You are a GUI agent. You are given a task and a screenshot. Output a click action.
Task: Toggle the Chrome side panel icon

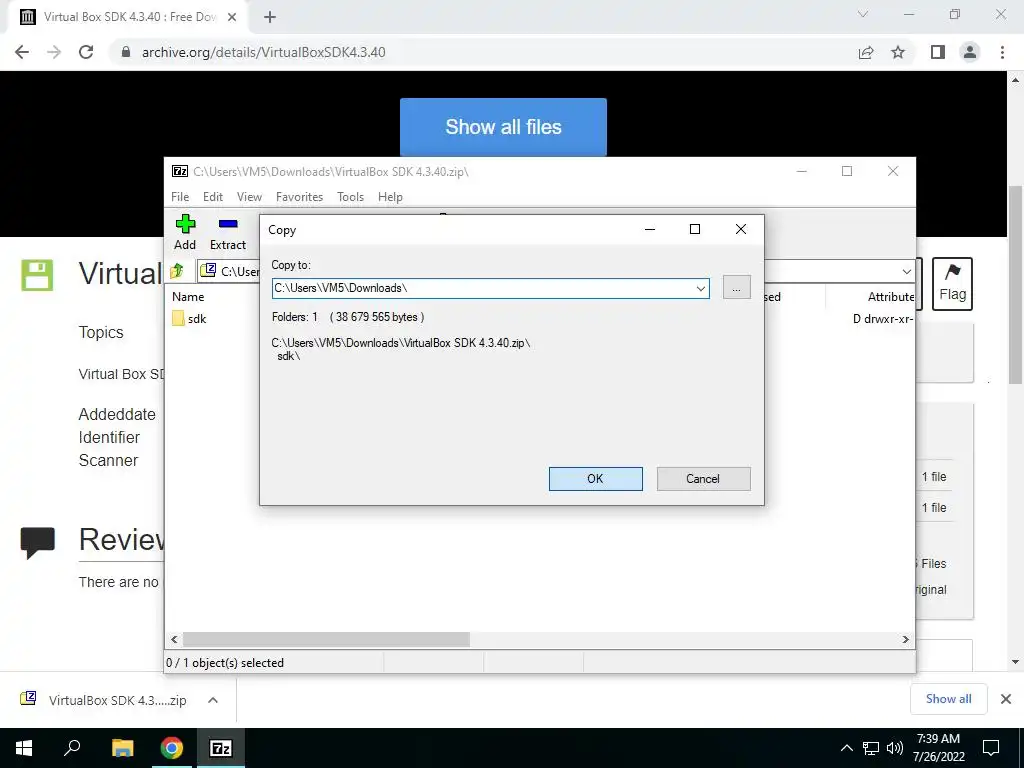point(938,52)
